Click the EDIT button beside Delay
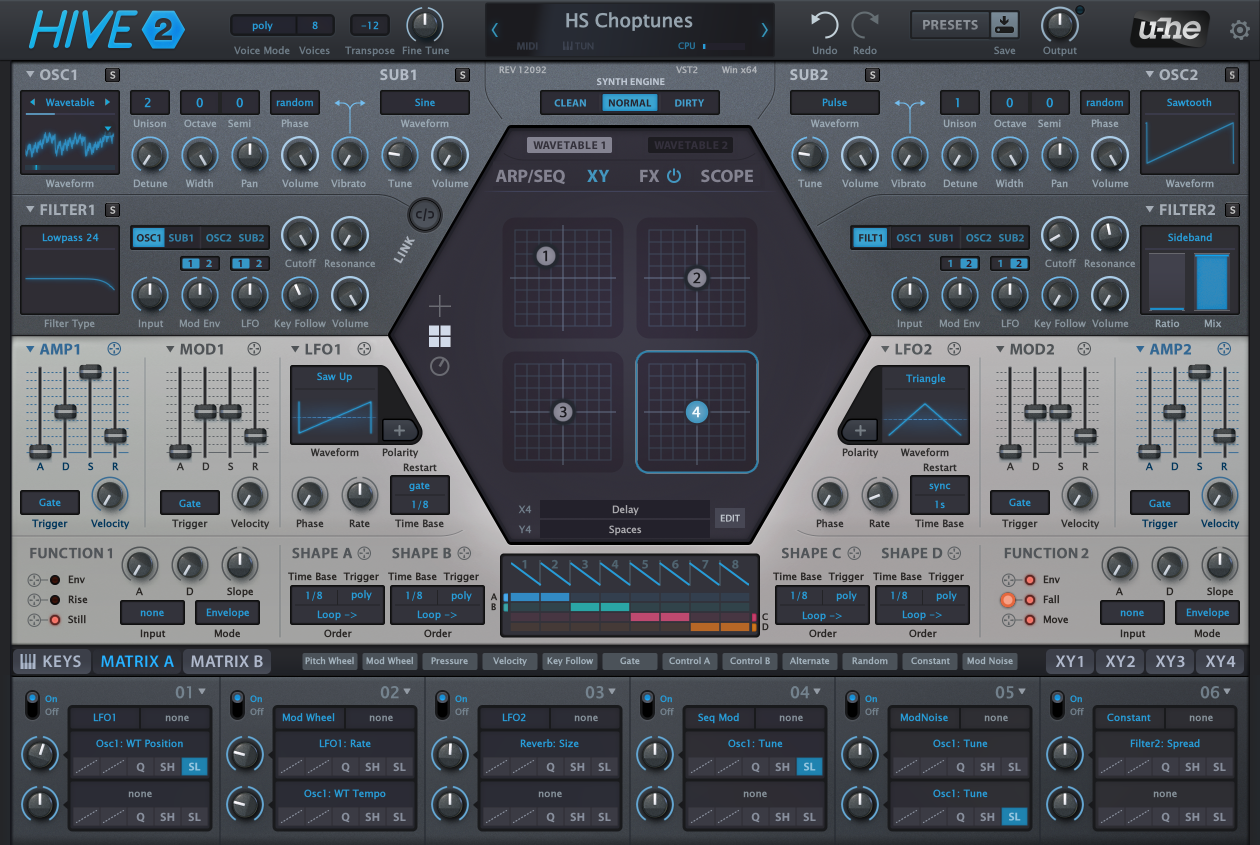 (x=730, y=518)
